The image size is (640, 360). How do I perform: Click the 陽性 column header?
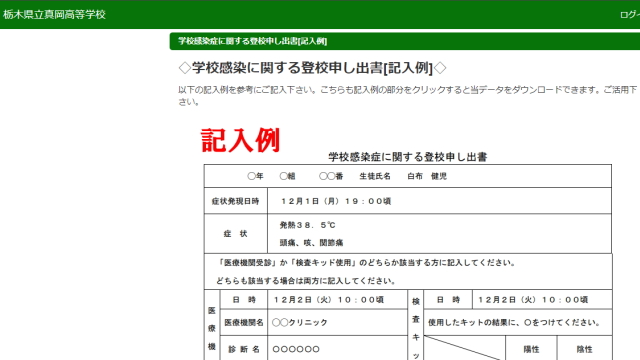[531, 349]
